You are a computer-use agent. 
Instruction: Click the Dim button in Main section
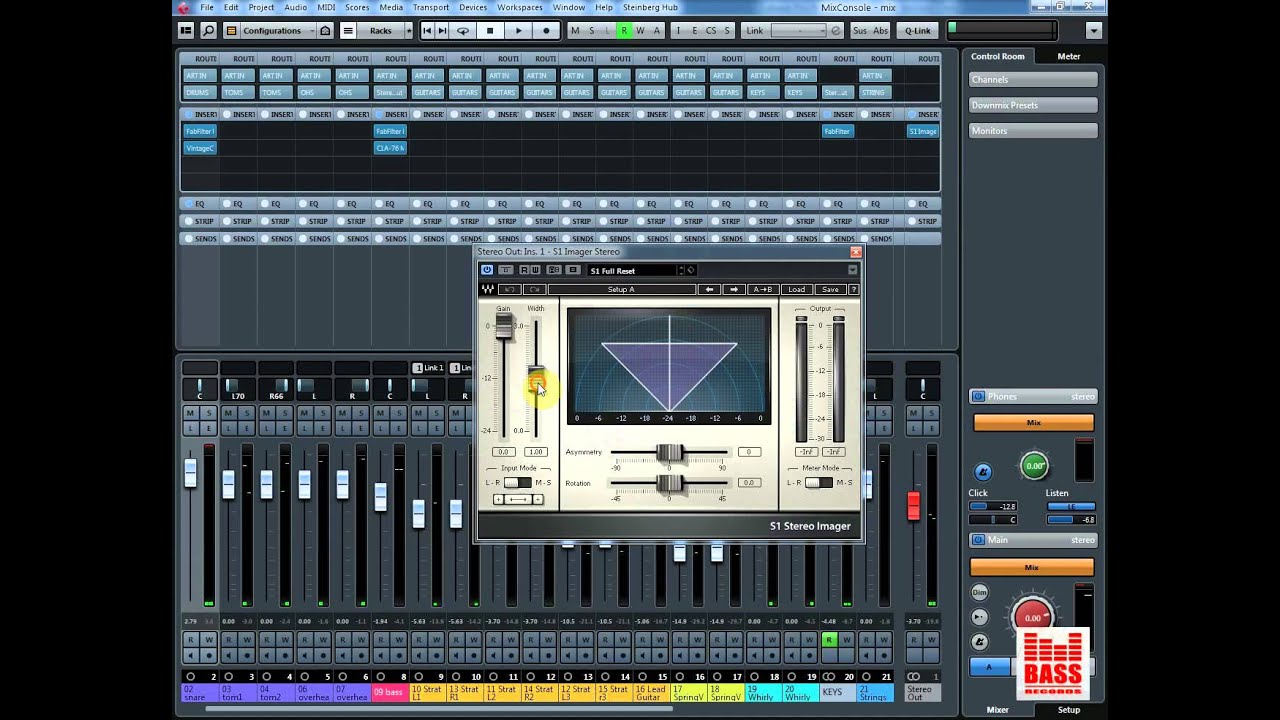pyautogui.click(x=980, y=593)
